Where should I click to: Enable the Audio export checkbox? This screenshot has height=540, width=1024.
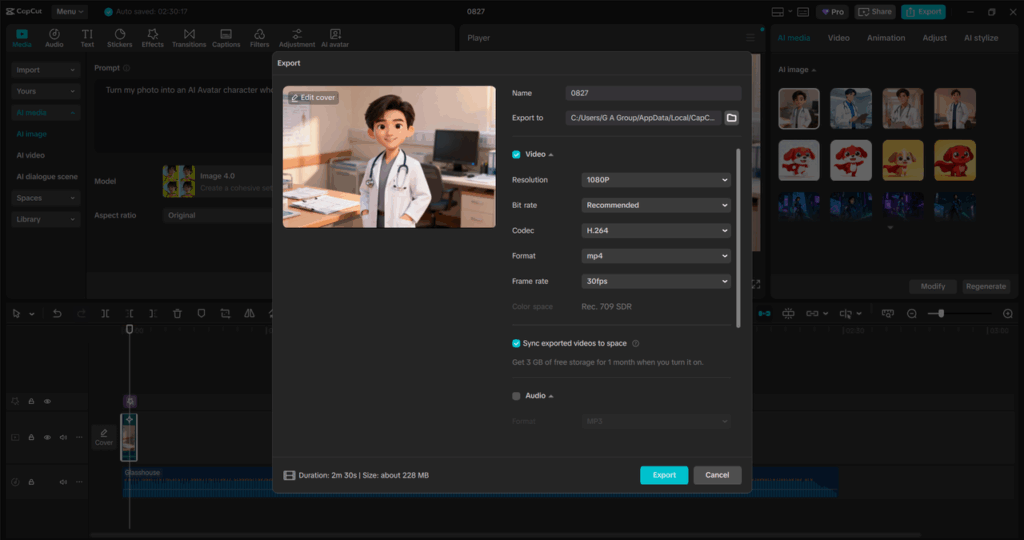point(516,396)
